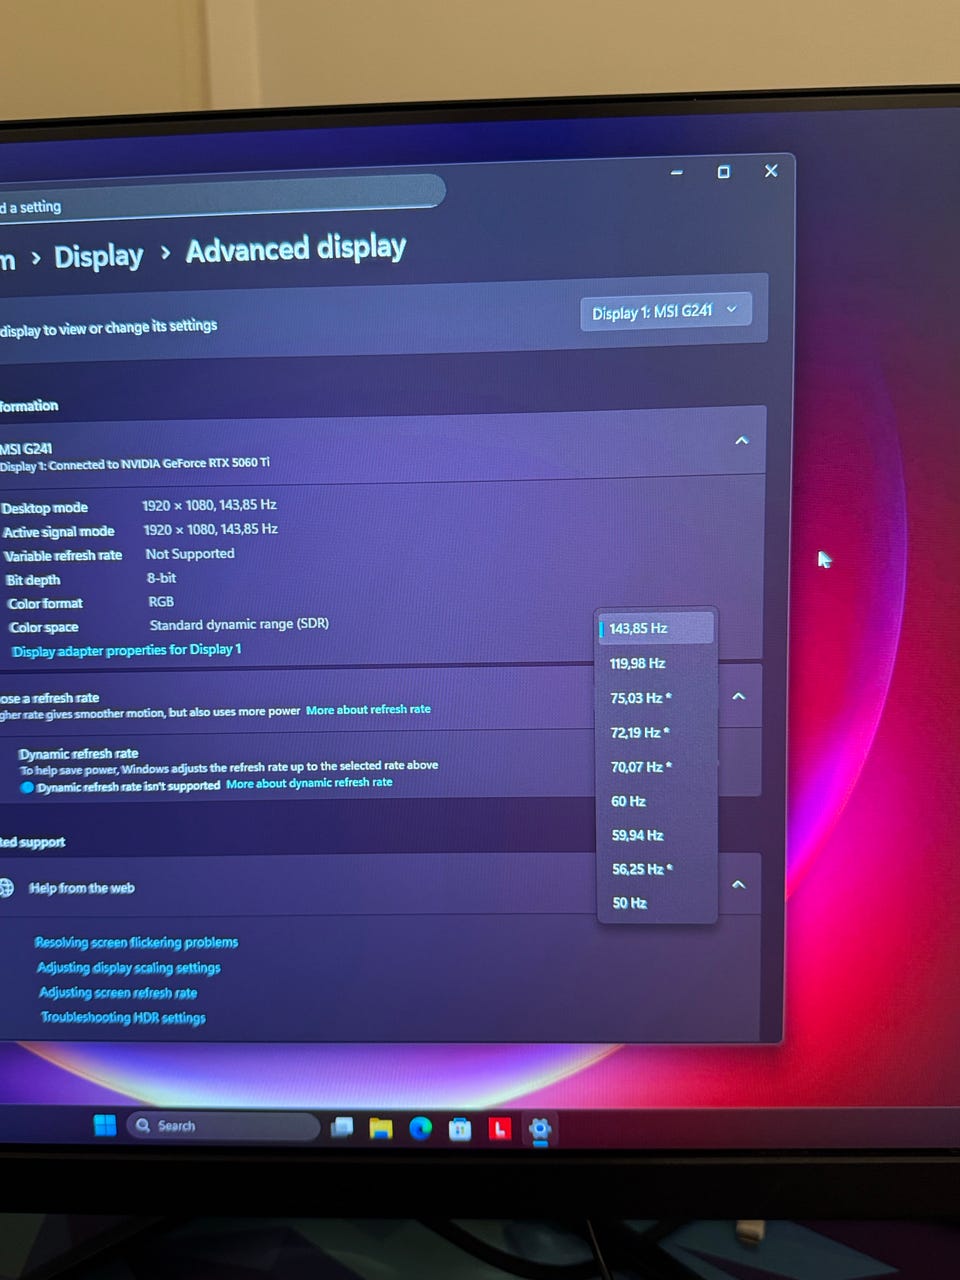960x1280 pixels.
Task: Click the Dynamic refresh rate label
Action: pos(78,754)
